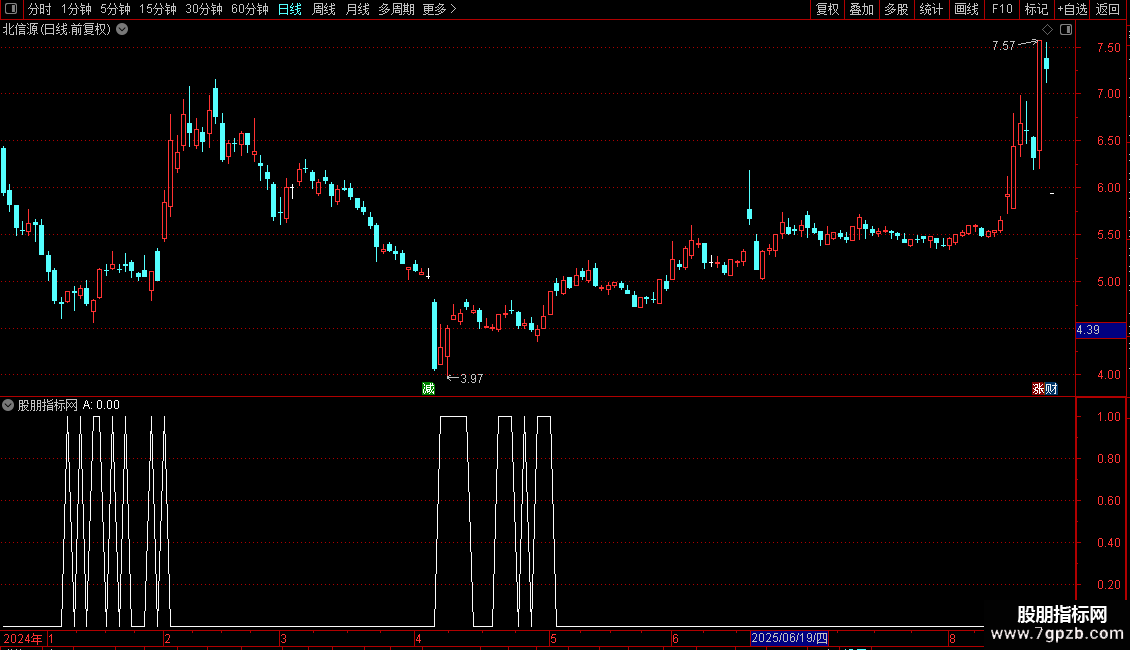1130x650 pixels.
Task: Open the 画线 drawing tools
Action: point(966,9)
